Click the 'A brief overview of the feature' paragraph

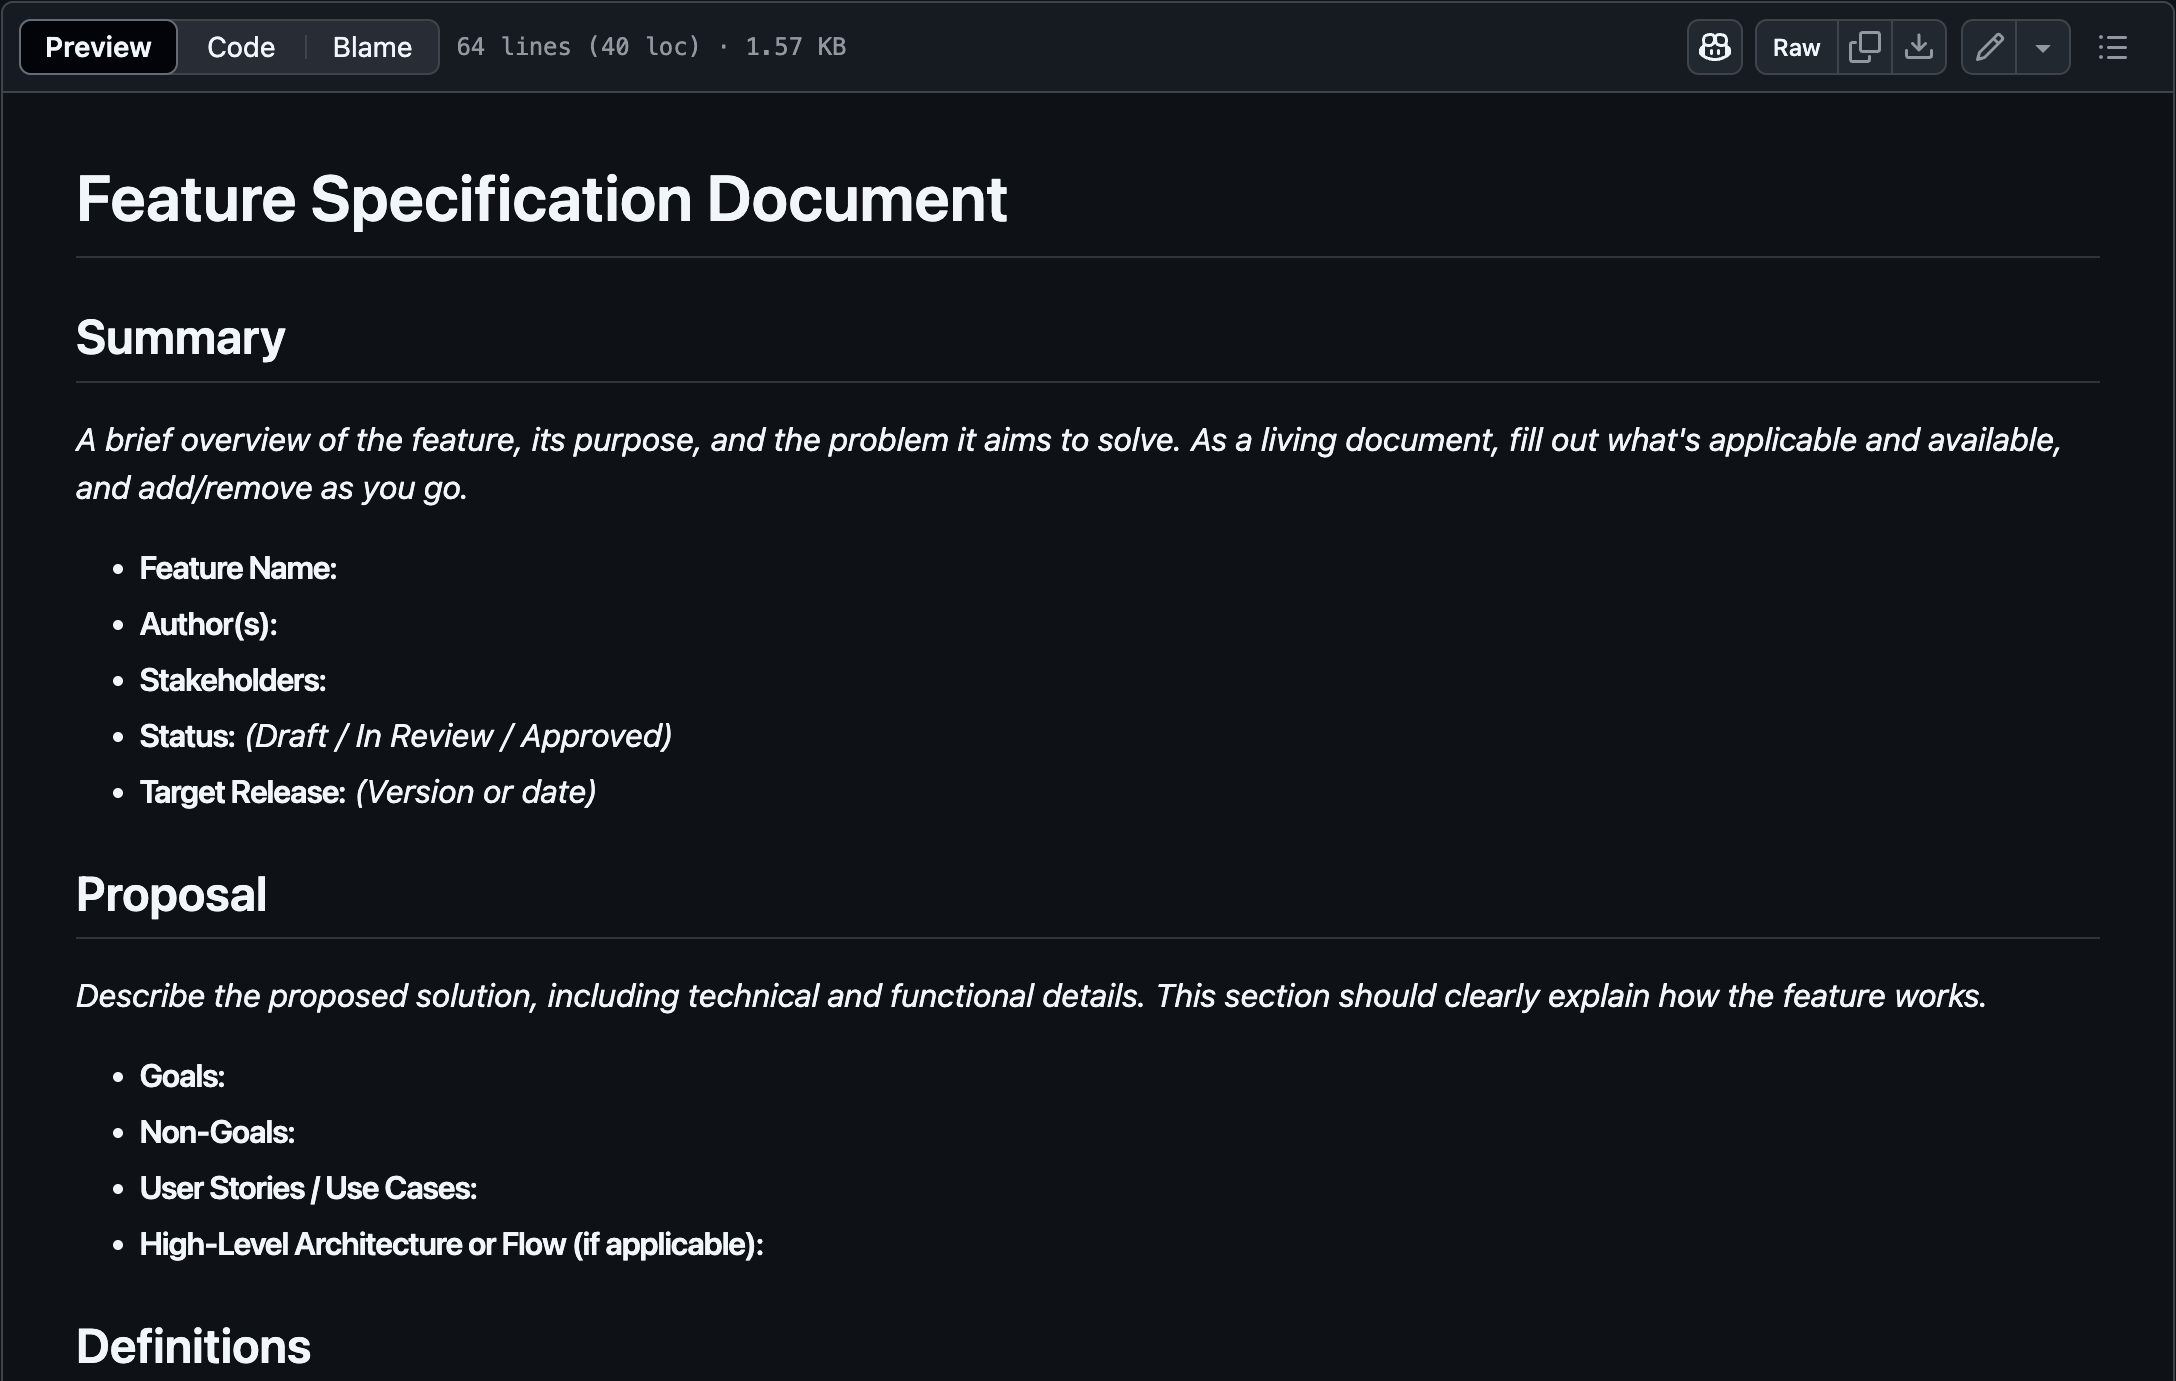click(x=1068, y=464)
